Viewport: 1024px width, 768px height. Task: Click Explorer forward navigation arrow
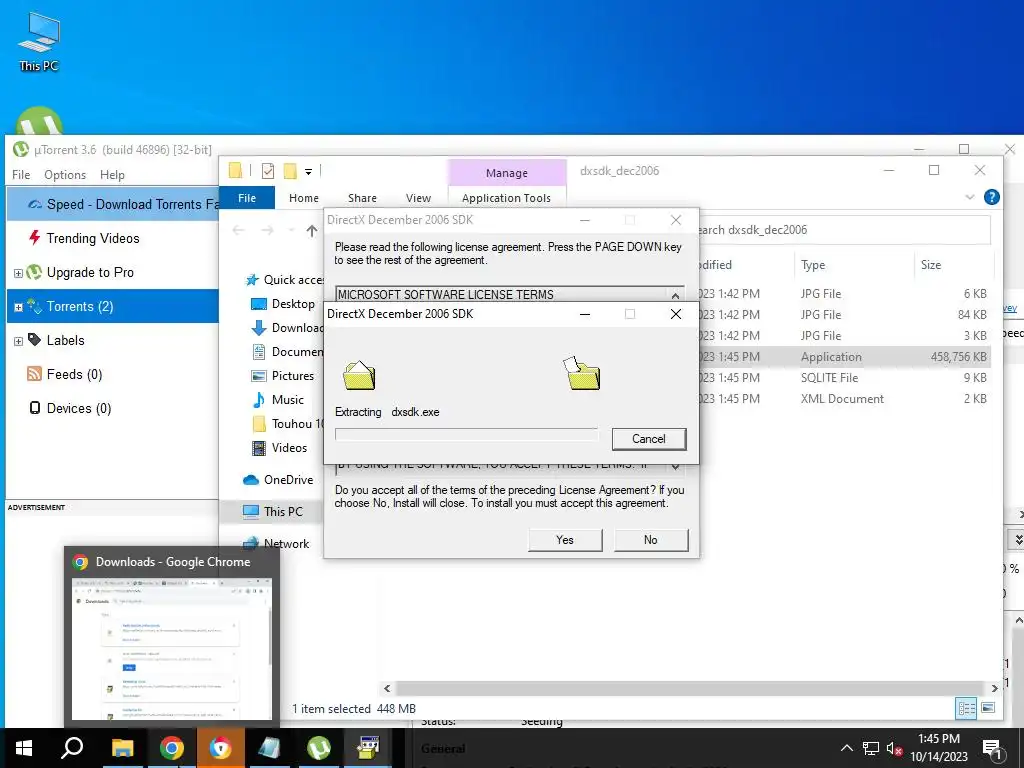click(267, 230)
